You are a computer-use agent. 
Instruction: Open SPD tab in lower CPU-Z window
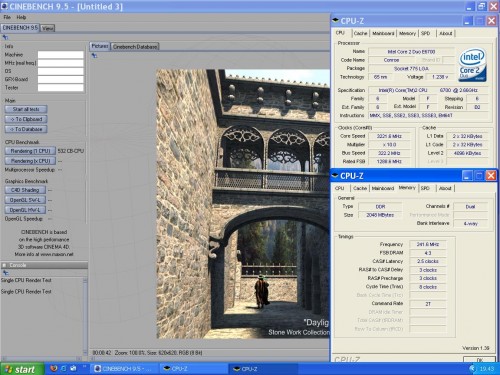click(x=425, y=188)
